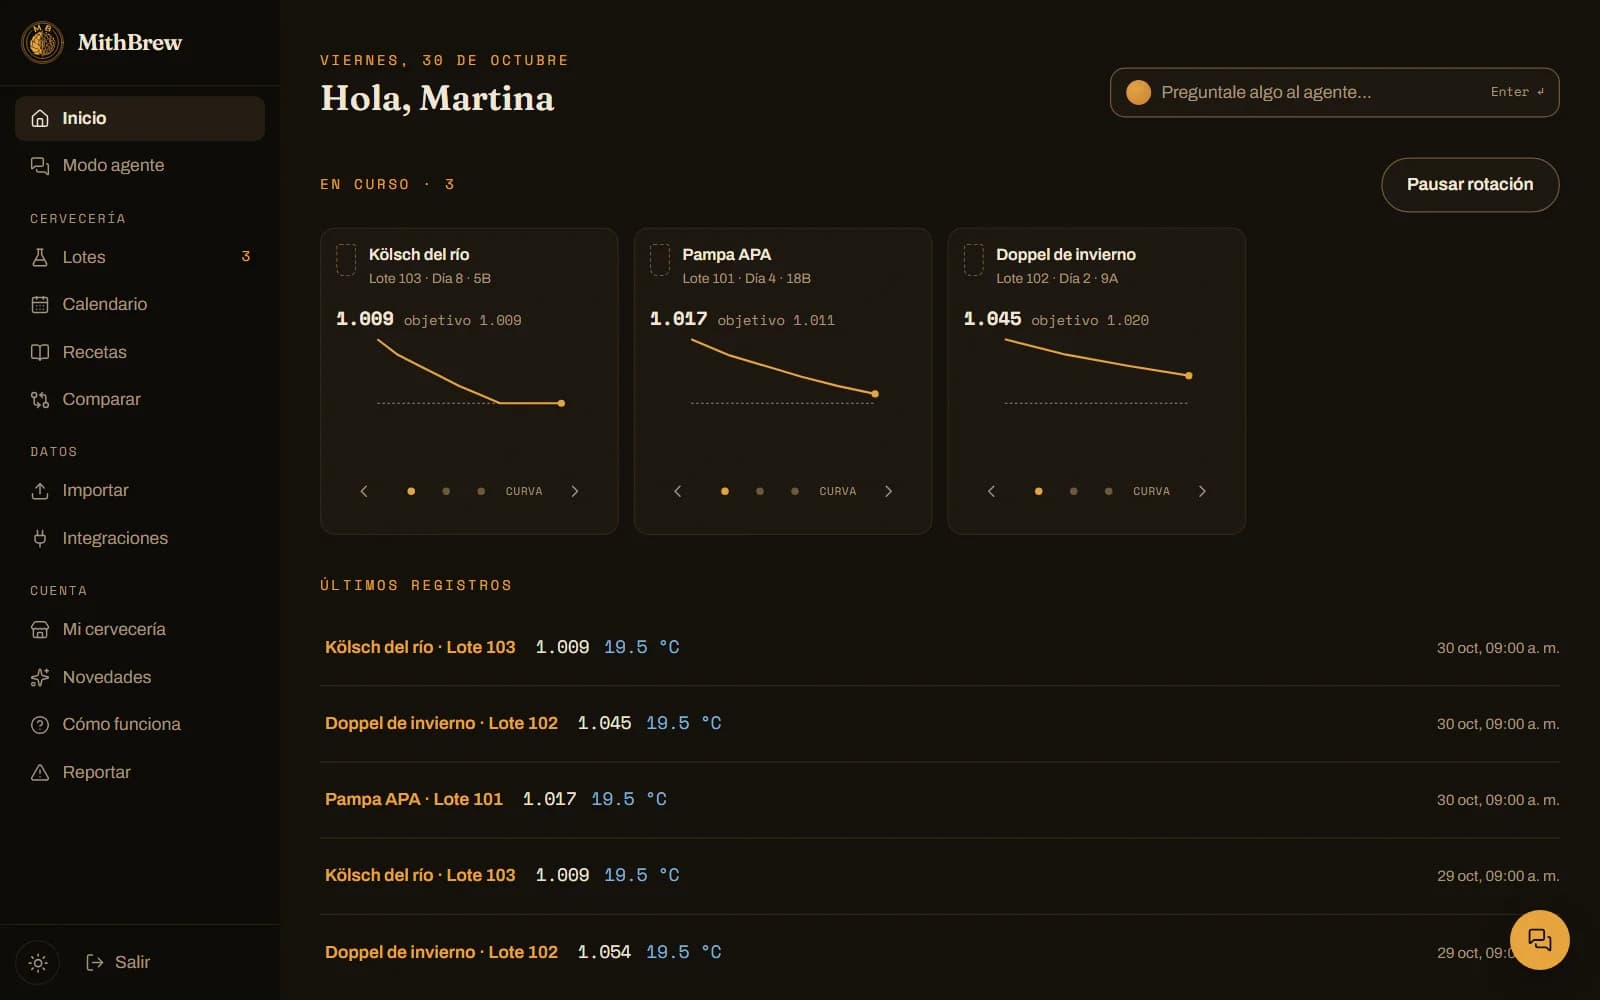Click the Pausar rotación button
The image size is (1600, 1000).
click(1470, 184)
